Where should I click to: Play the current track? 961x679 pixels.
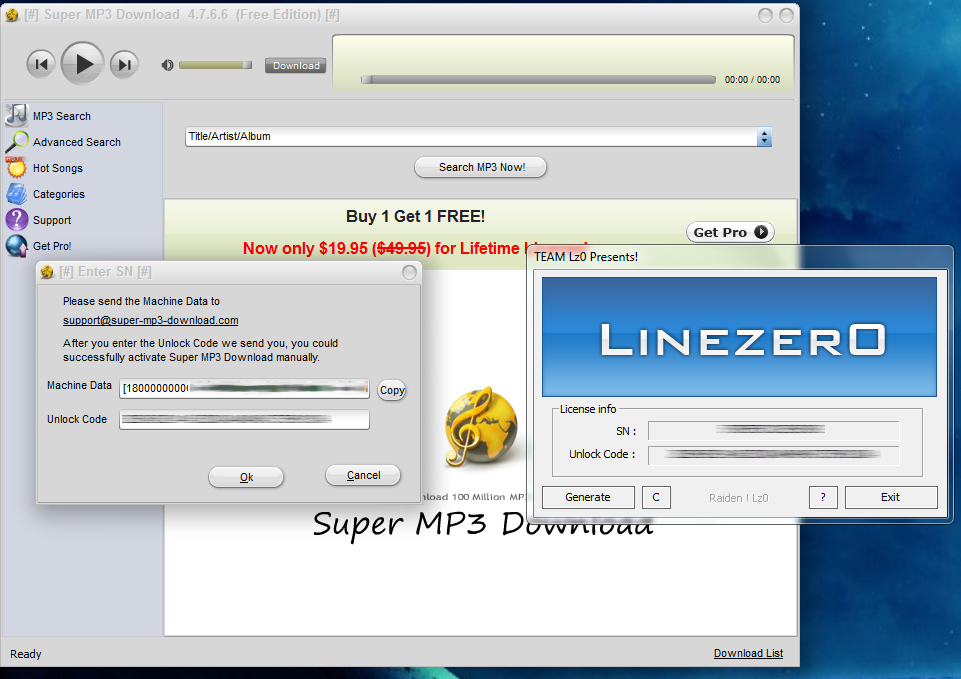82,63
